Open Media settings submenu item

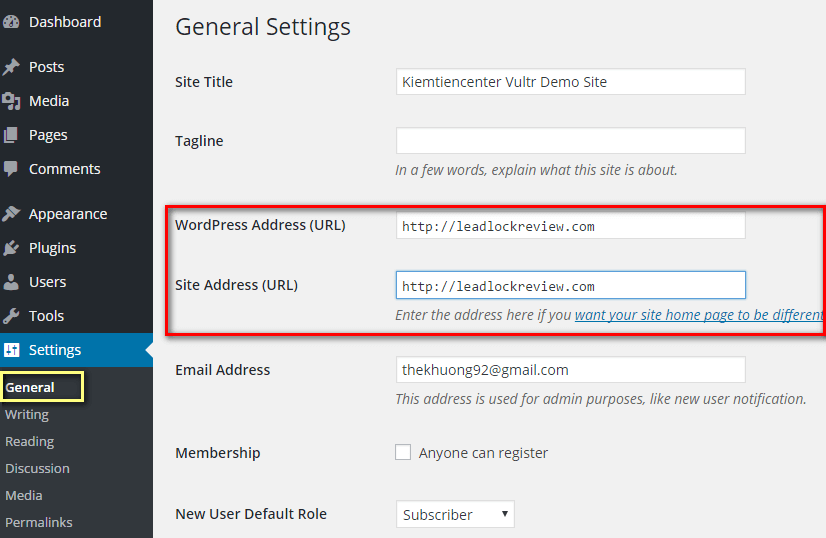point(24,495)
